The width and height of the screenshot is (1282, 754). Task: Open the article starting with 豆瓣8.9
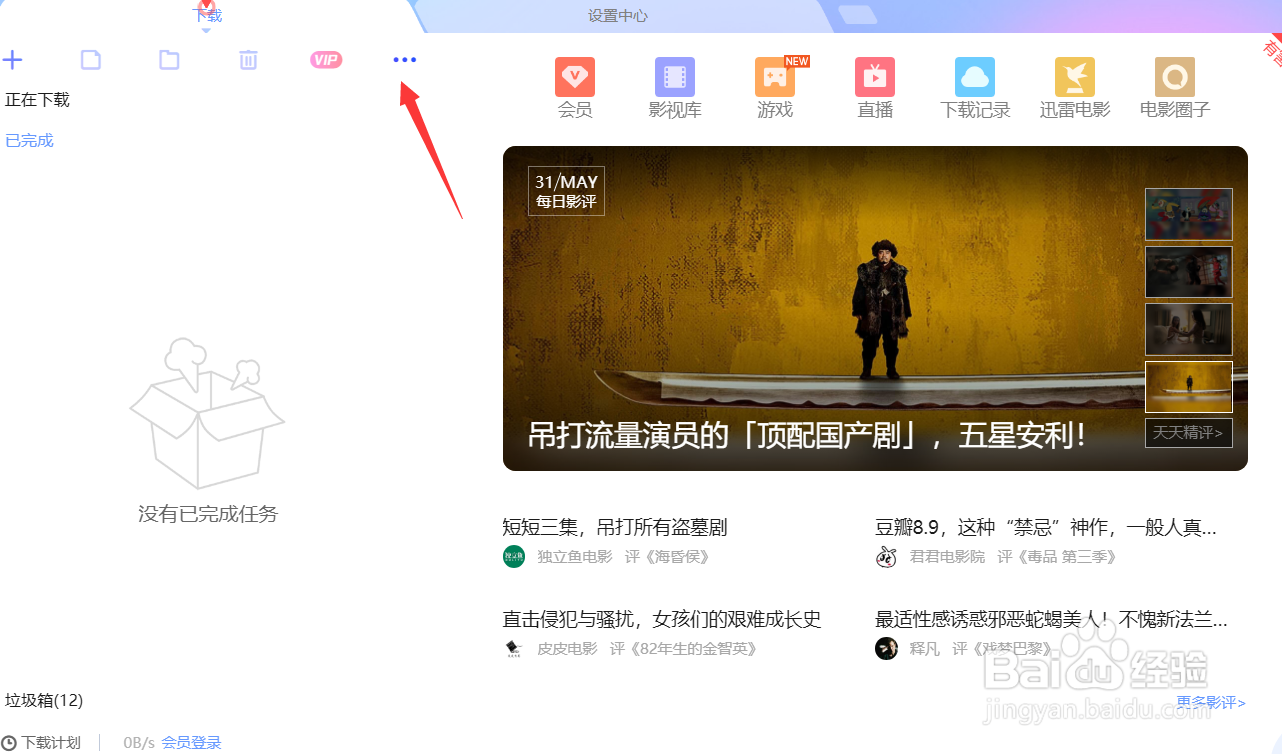pyautogui.click(x=1046, y=527)
